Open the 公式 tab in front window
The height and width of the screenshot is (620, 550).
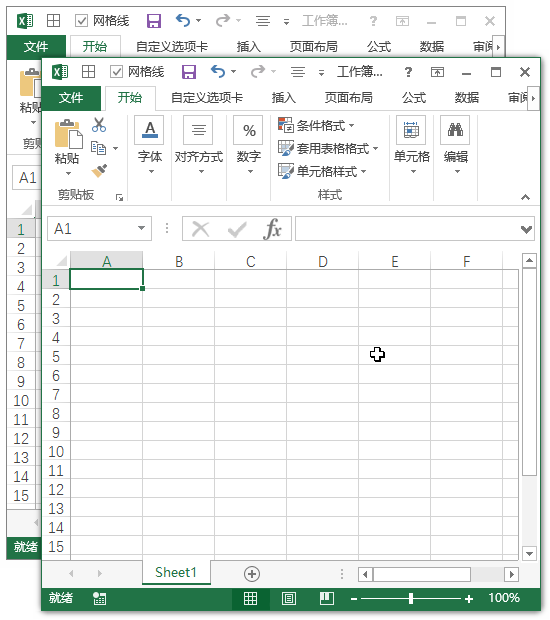point(414,97)
